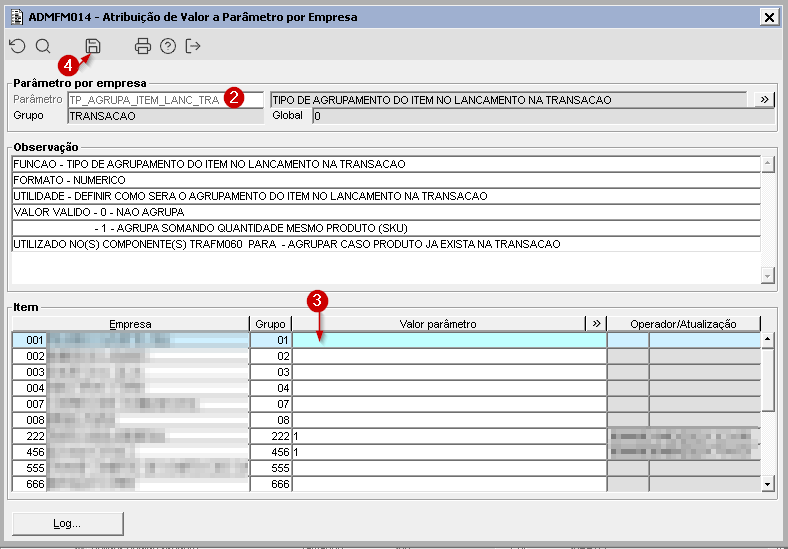Click the Item grid scrollbar thumb
Image resolution: width=788 pixels, height=549 pixels.
[767, 379]
